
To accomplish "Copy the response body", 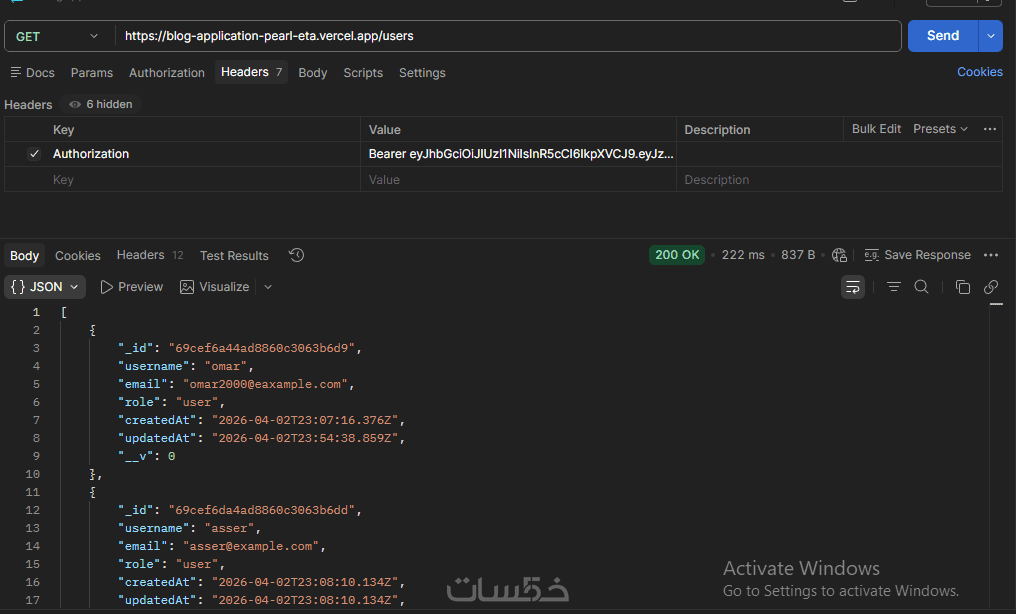I will [963, 287].
